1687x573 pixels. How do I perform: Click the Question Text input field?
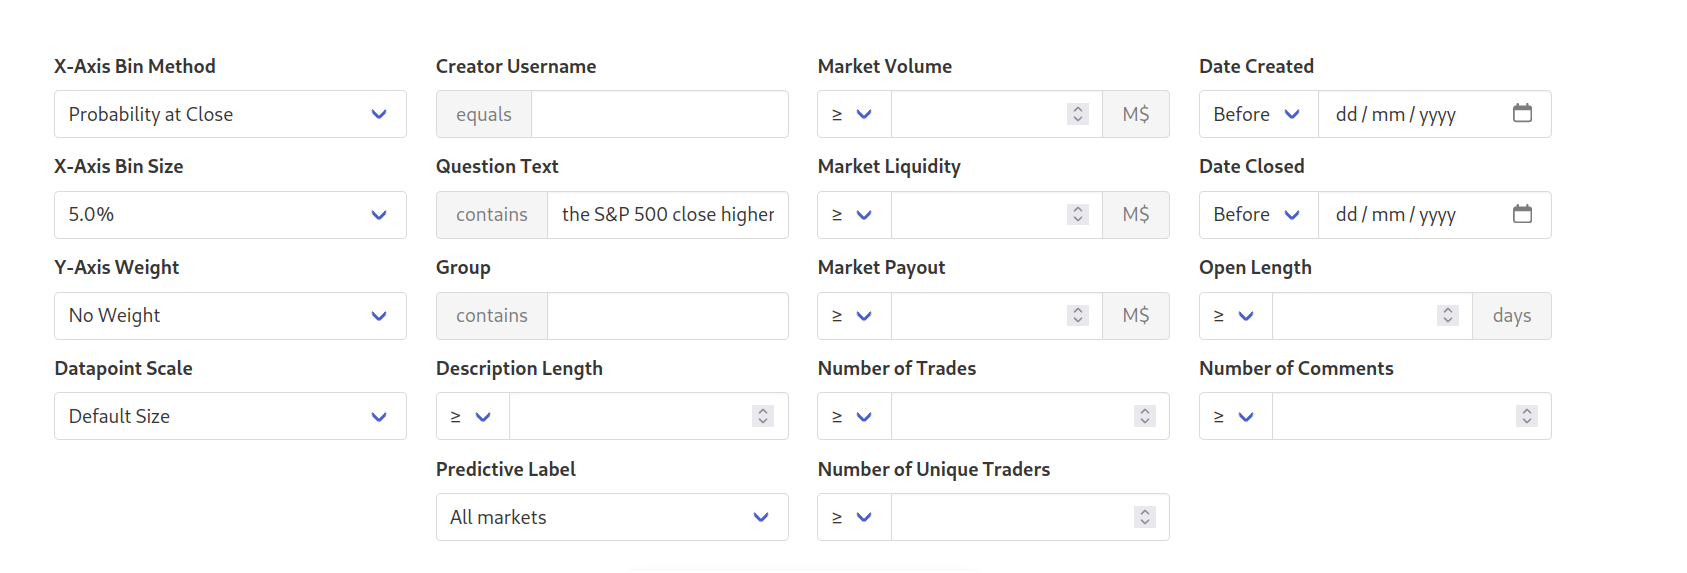(x=668, y=215)
